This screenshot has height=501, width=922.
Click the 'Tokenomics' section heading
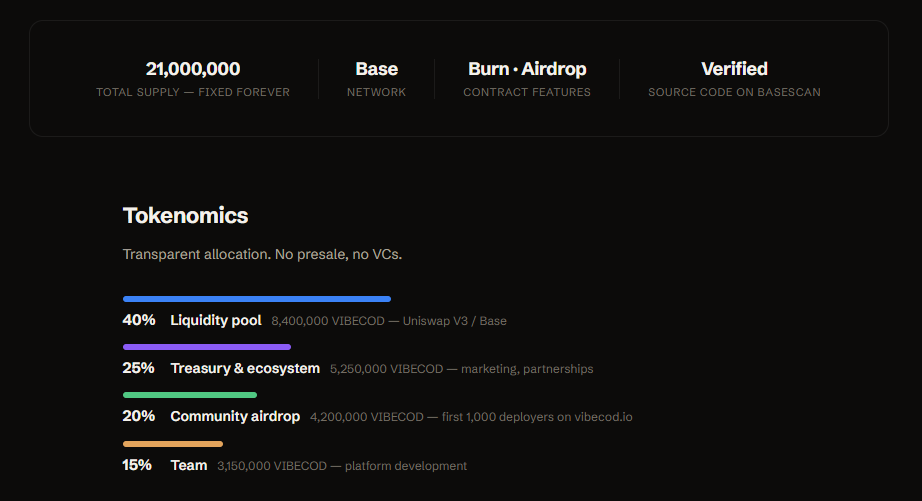pyautogui.click(x=185, y=216)
